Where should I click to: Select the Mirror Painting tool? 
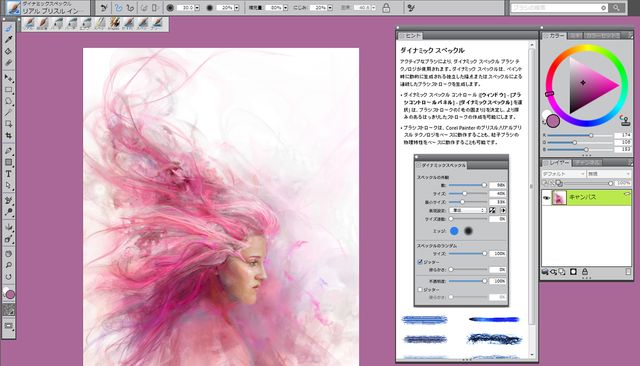[x=9, y=227]
